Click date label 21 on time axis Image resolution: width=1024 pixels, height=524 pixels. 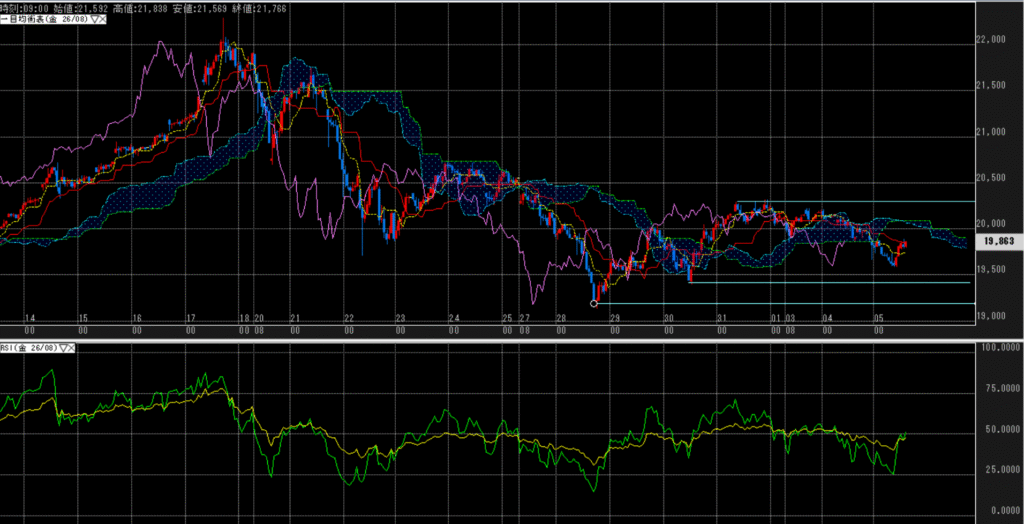pos(295,318)
